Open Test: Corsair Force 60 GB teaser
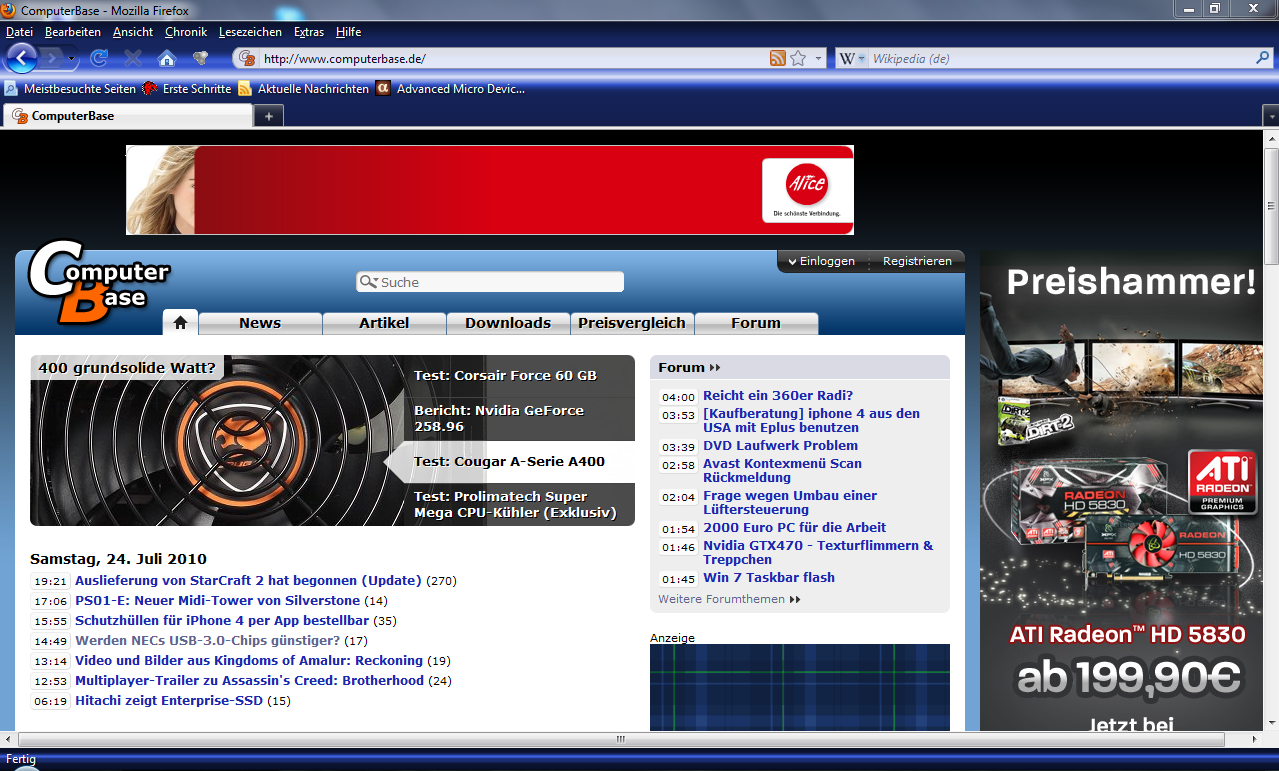The image size is (1279, 771). 505,376
